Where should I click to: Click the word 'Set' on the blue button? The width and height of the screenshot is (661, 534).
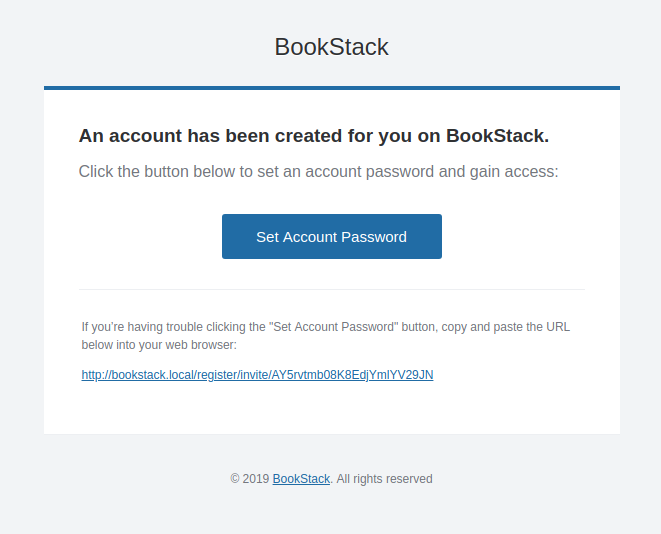coord(268,237)
